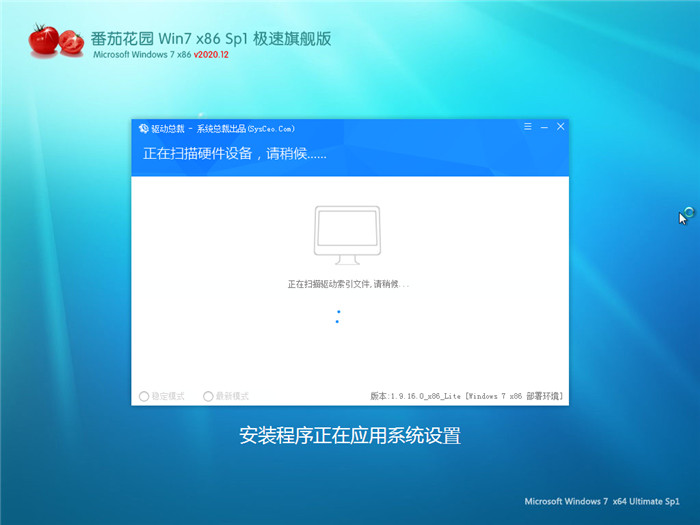Click the window title 驱动总裁 - 系统总裁出品
The width and height of the screenshot is (700, 525).
tap(223, 129)
